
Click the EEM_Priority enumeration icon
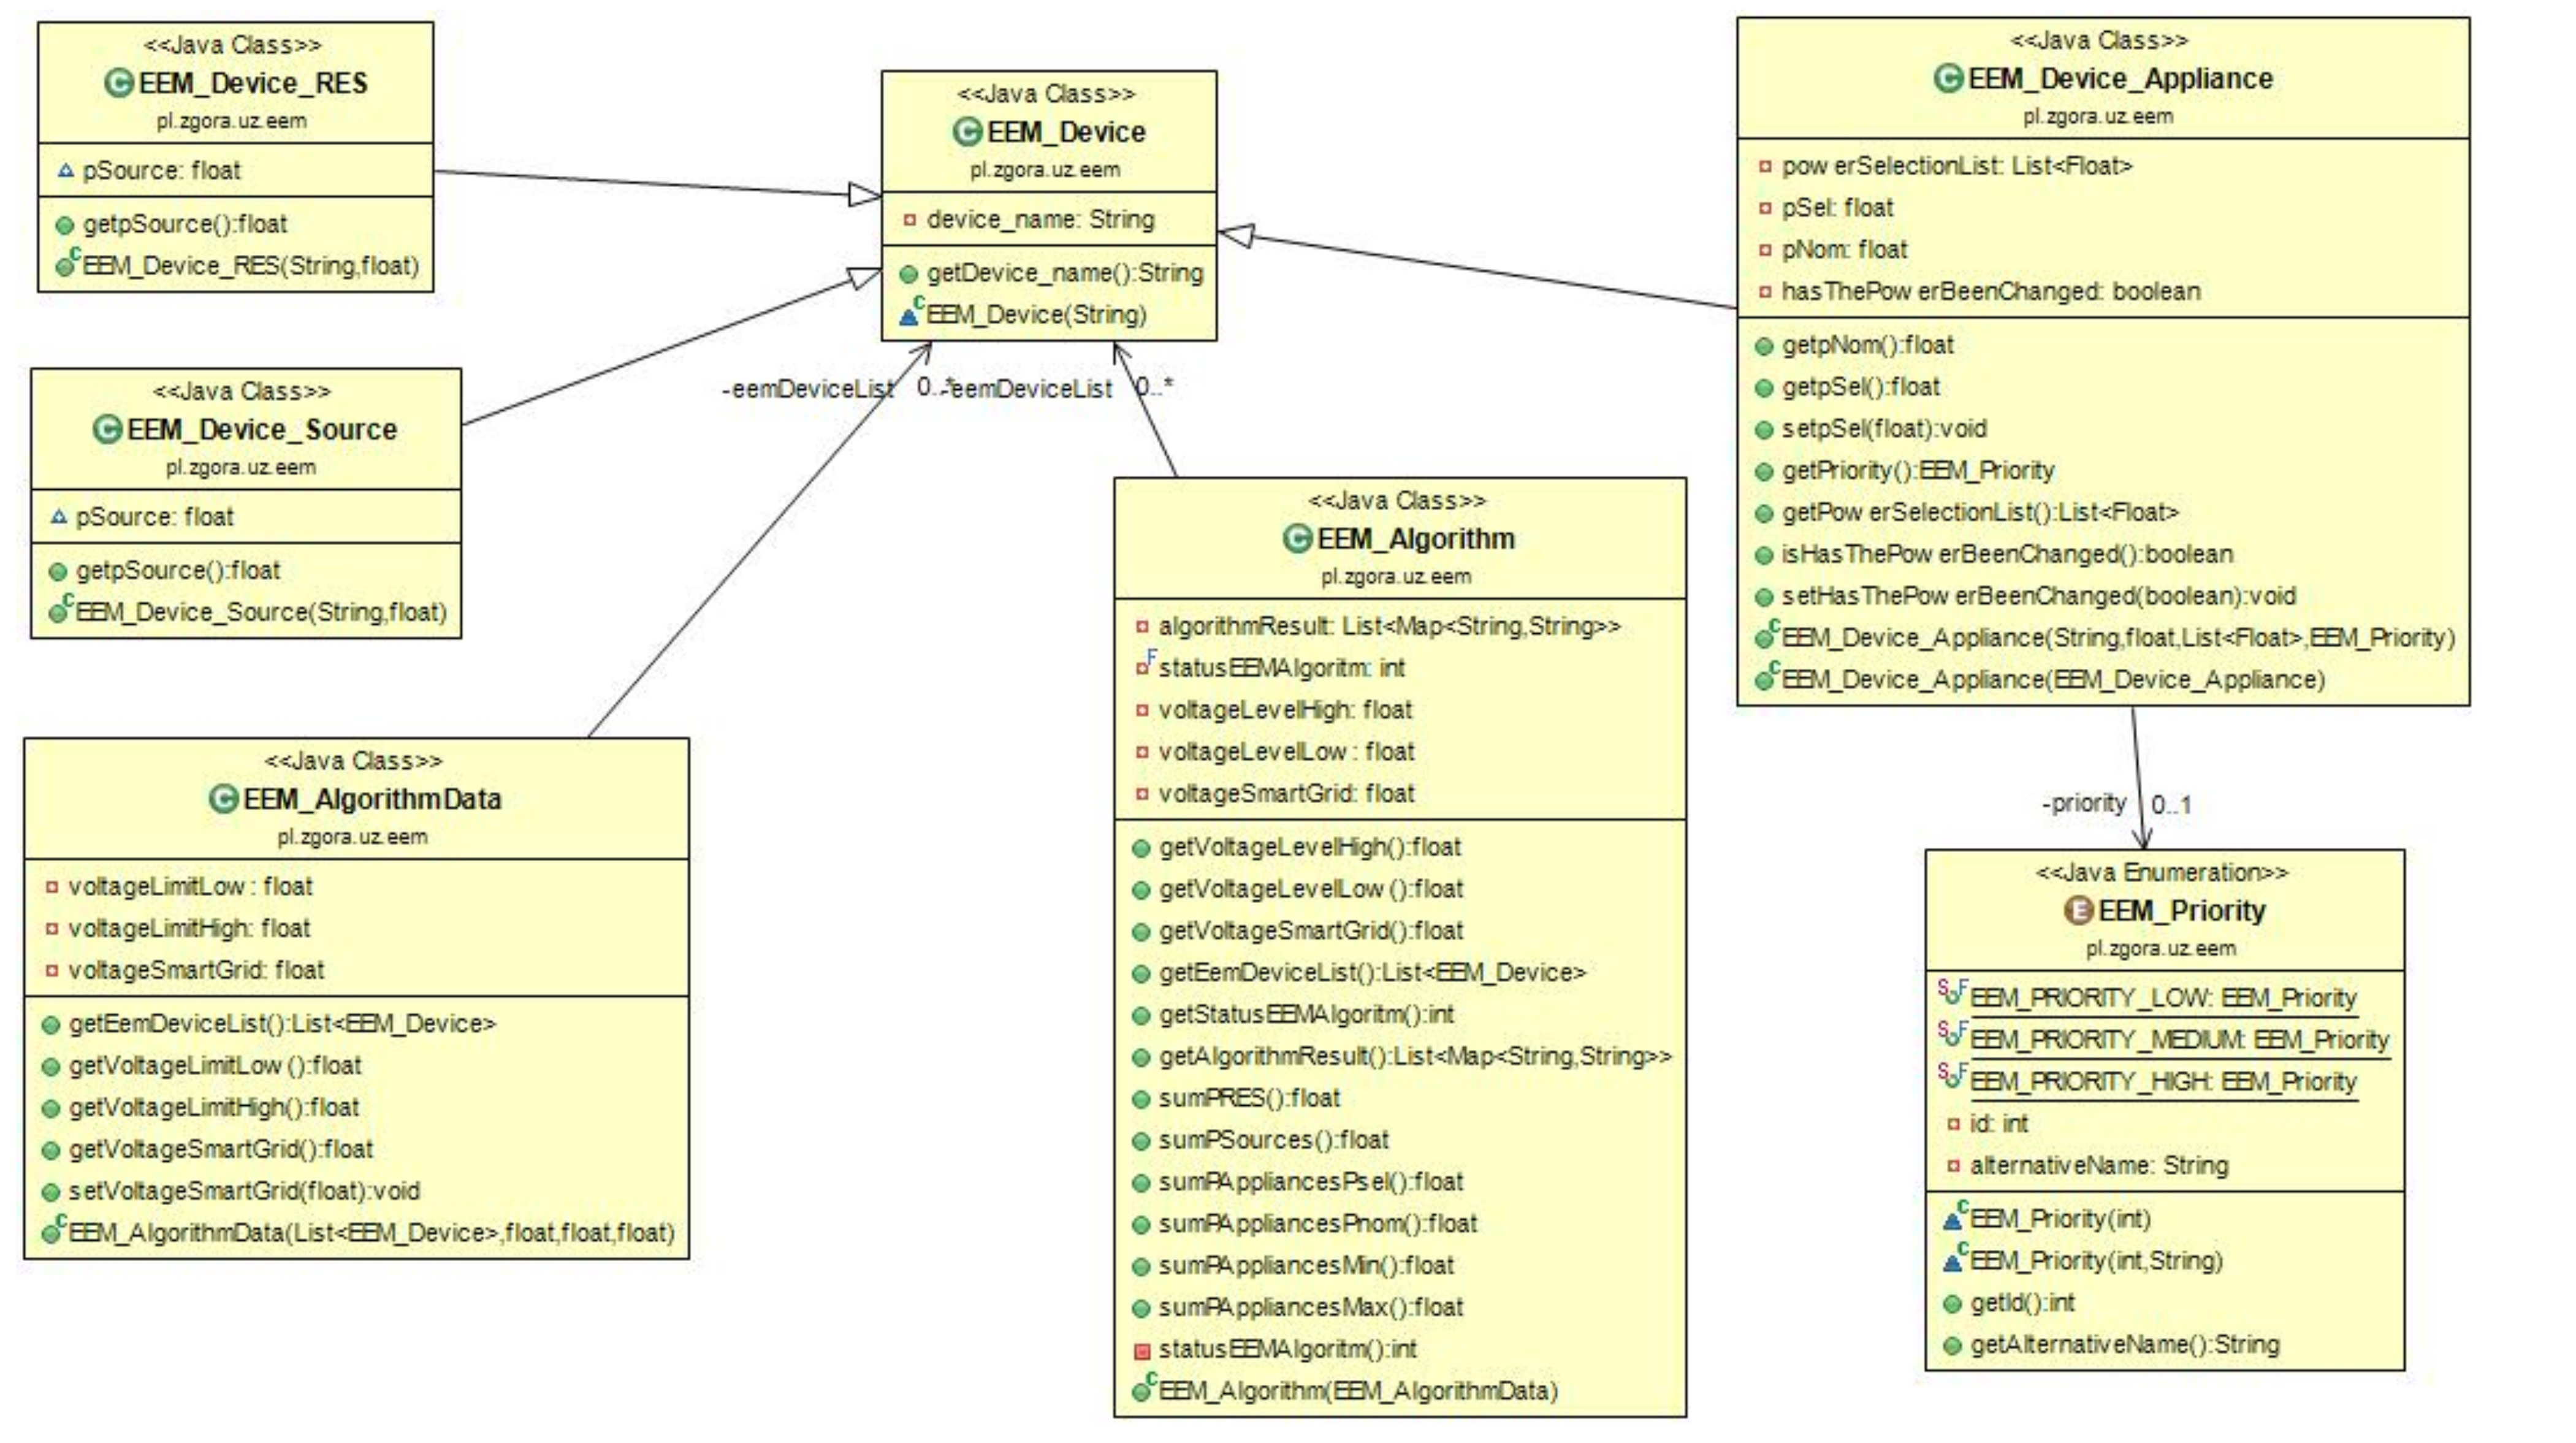[2078, 910]
